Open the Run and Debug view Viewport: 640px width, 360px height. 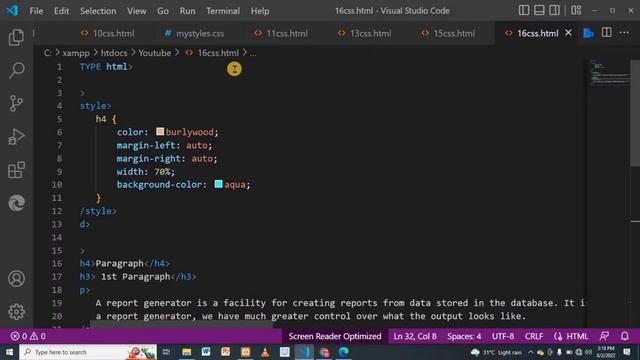click(x=16, y=137)
